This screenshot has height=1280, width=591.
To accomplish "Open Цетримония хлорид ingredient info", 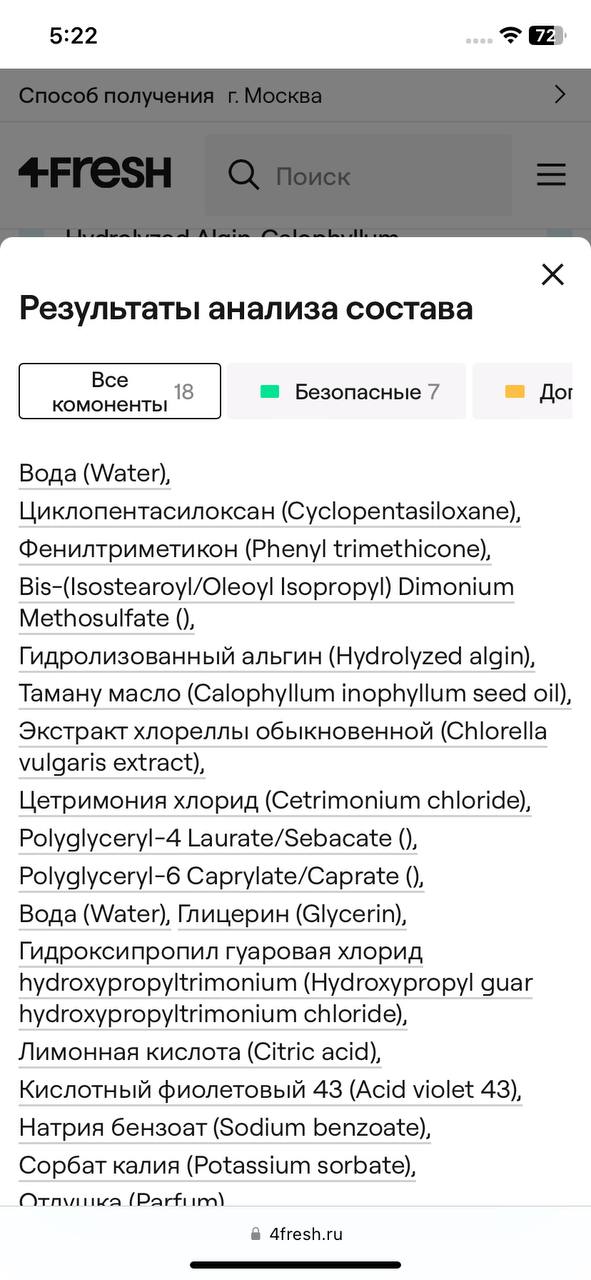I will (275, 801).
